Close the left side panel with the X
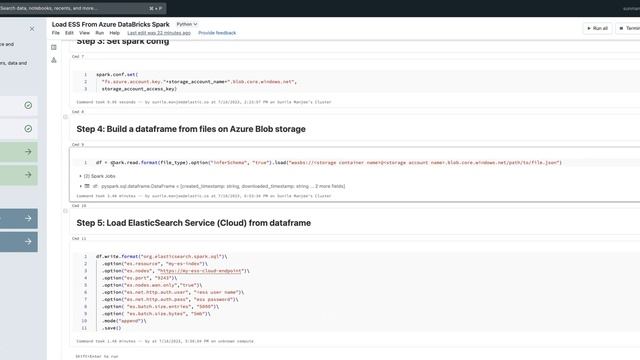 click(x=32, y=29)
